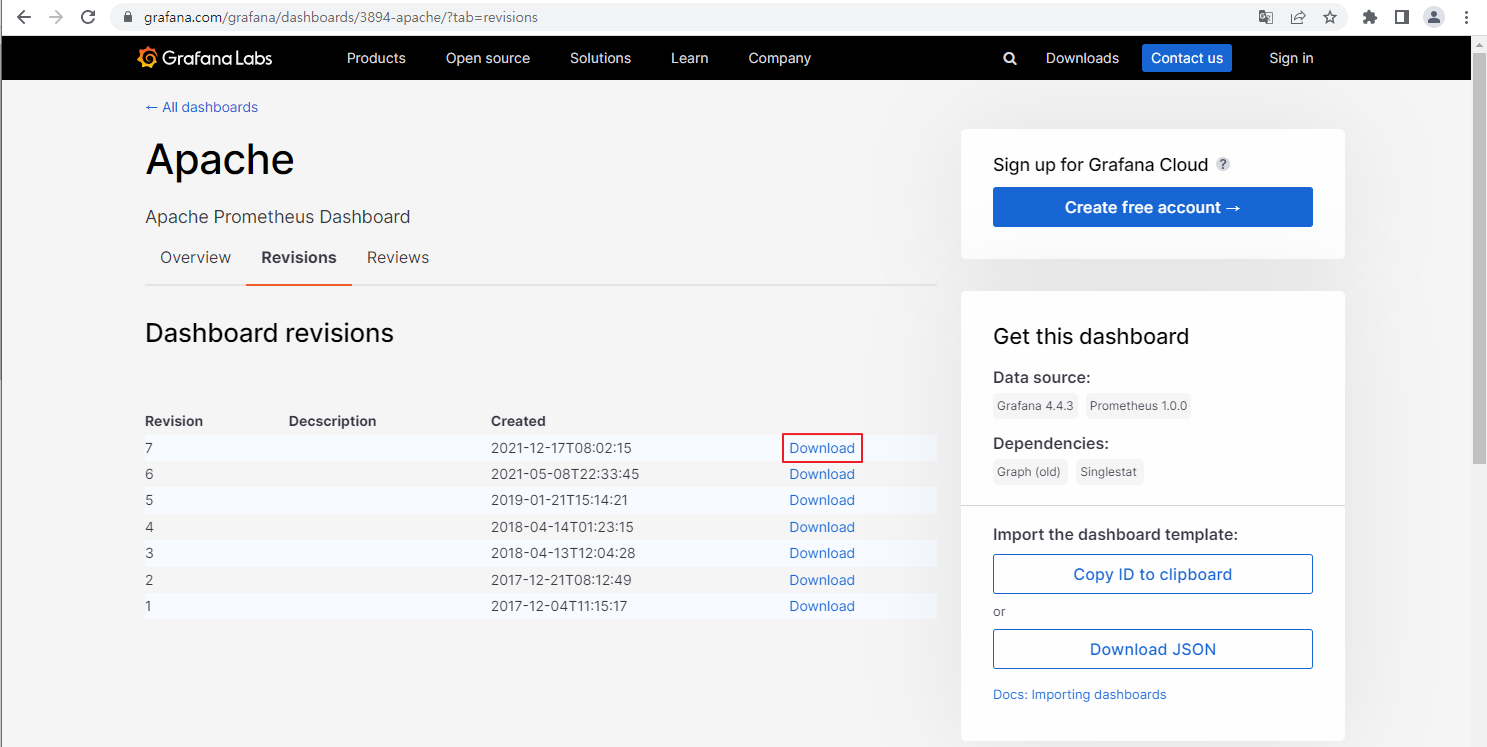This screenshot has height=747, width=1487.
Task: Click the Apache page title
Action: click(x=220, y=160)
